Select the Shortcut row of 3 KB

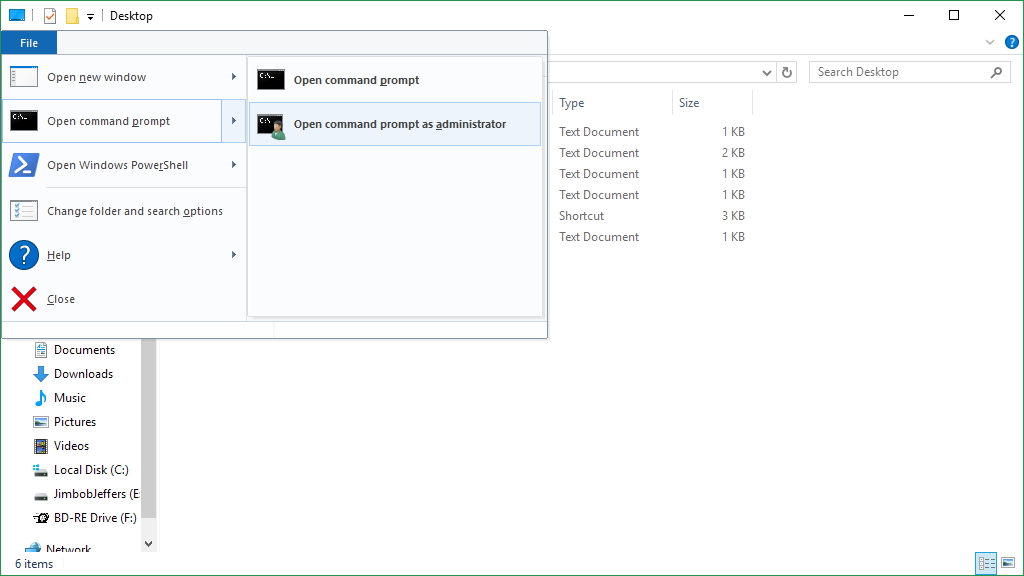coord(652,216)
